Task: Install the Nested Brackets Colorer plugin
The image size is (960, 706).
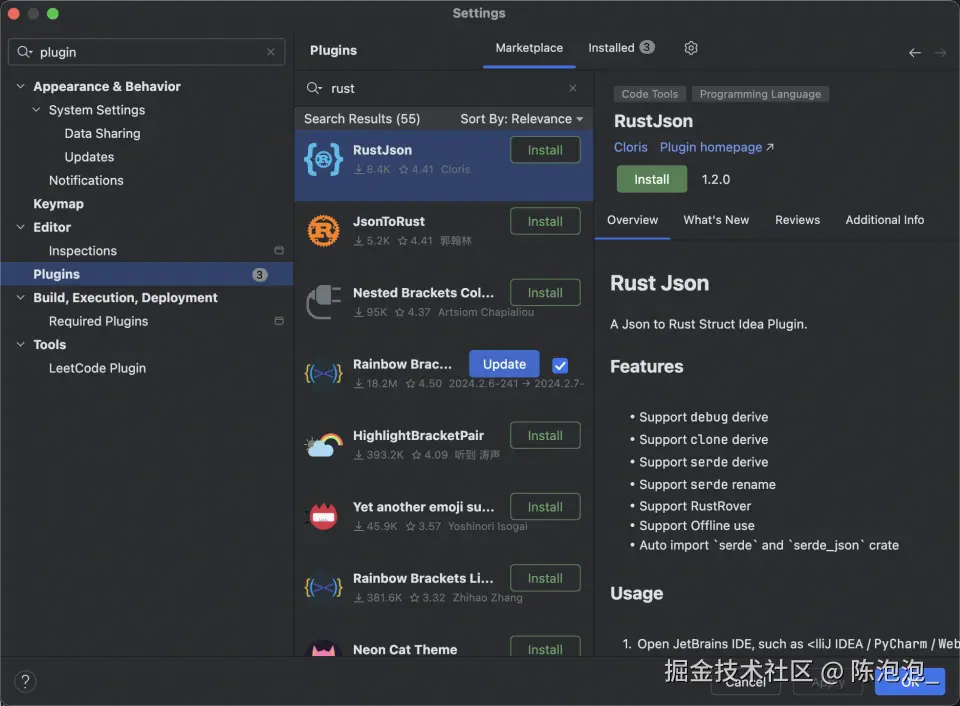Action: tap(545, 293)
